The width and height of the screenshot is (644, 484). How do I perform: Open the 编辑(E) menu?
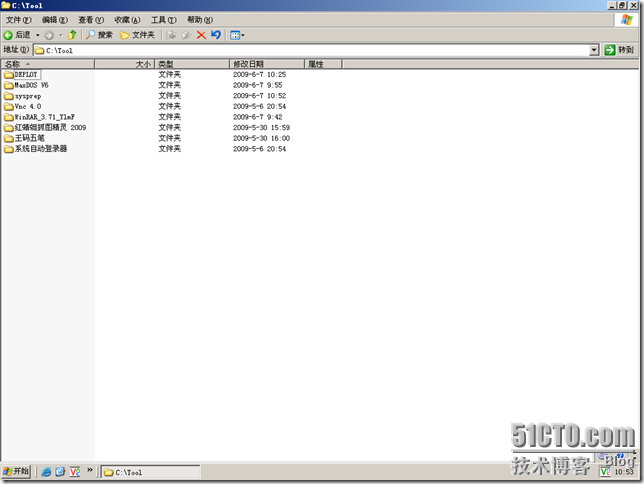pos(55,20)
